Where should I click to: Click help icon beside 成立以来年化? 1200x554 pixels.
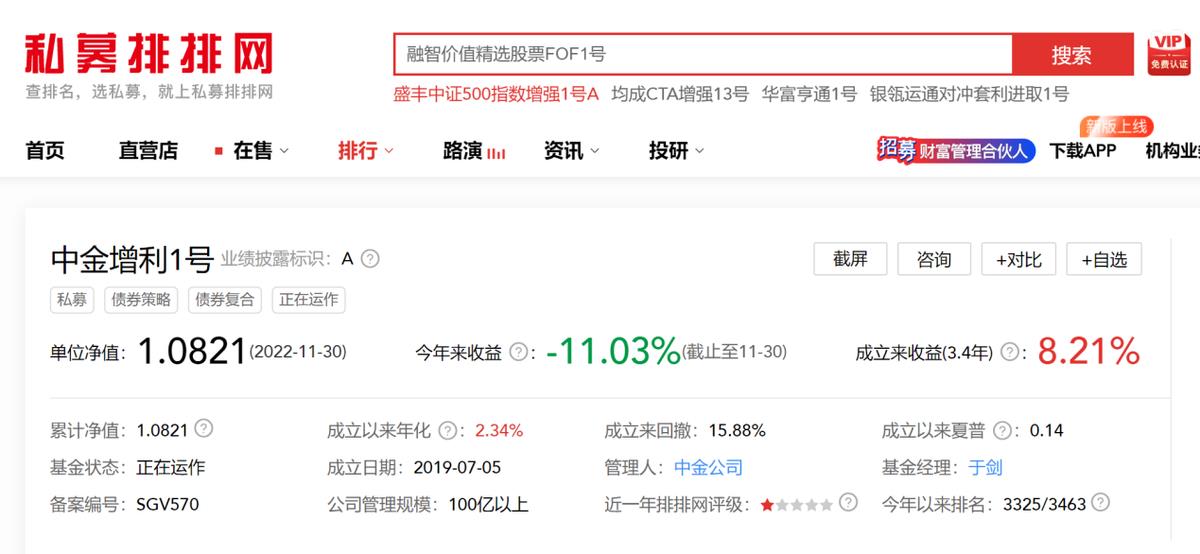(448, 430)
